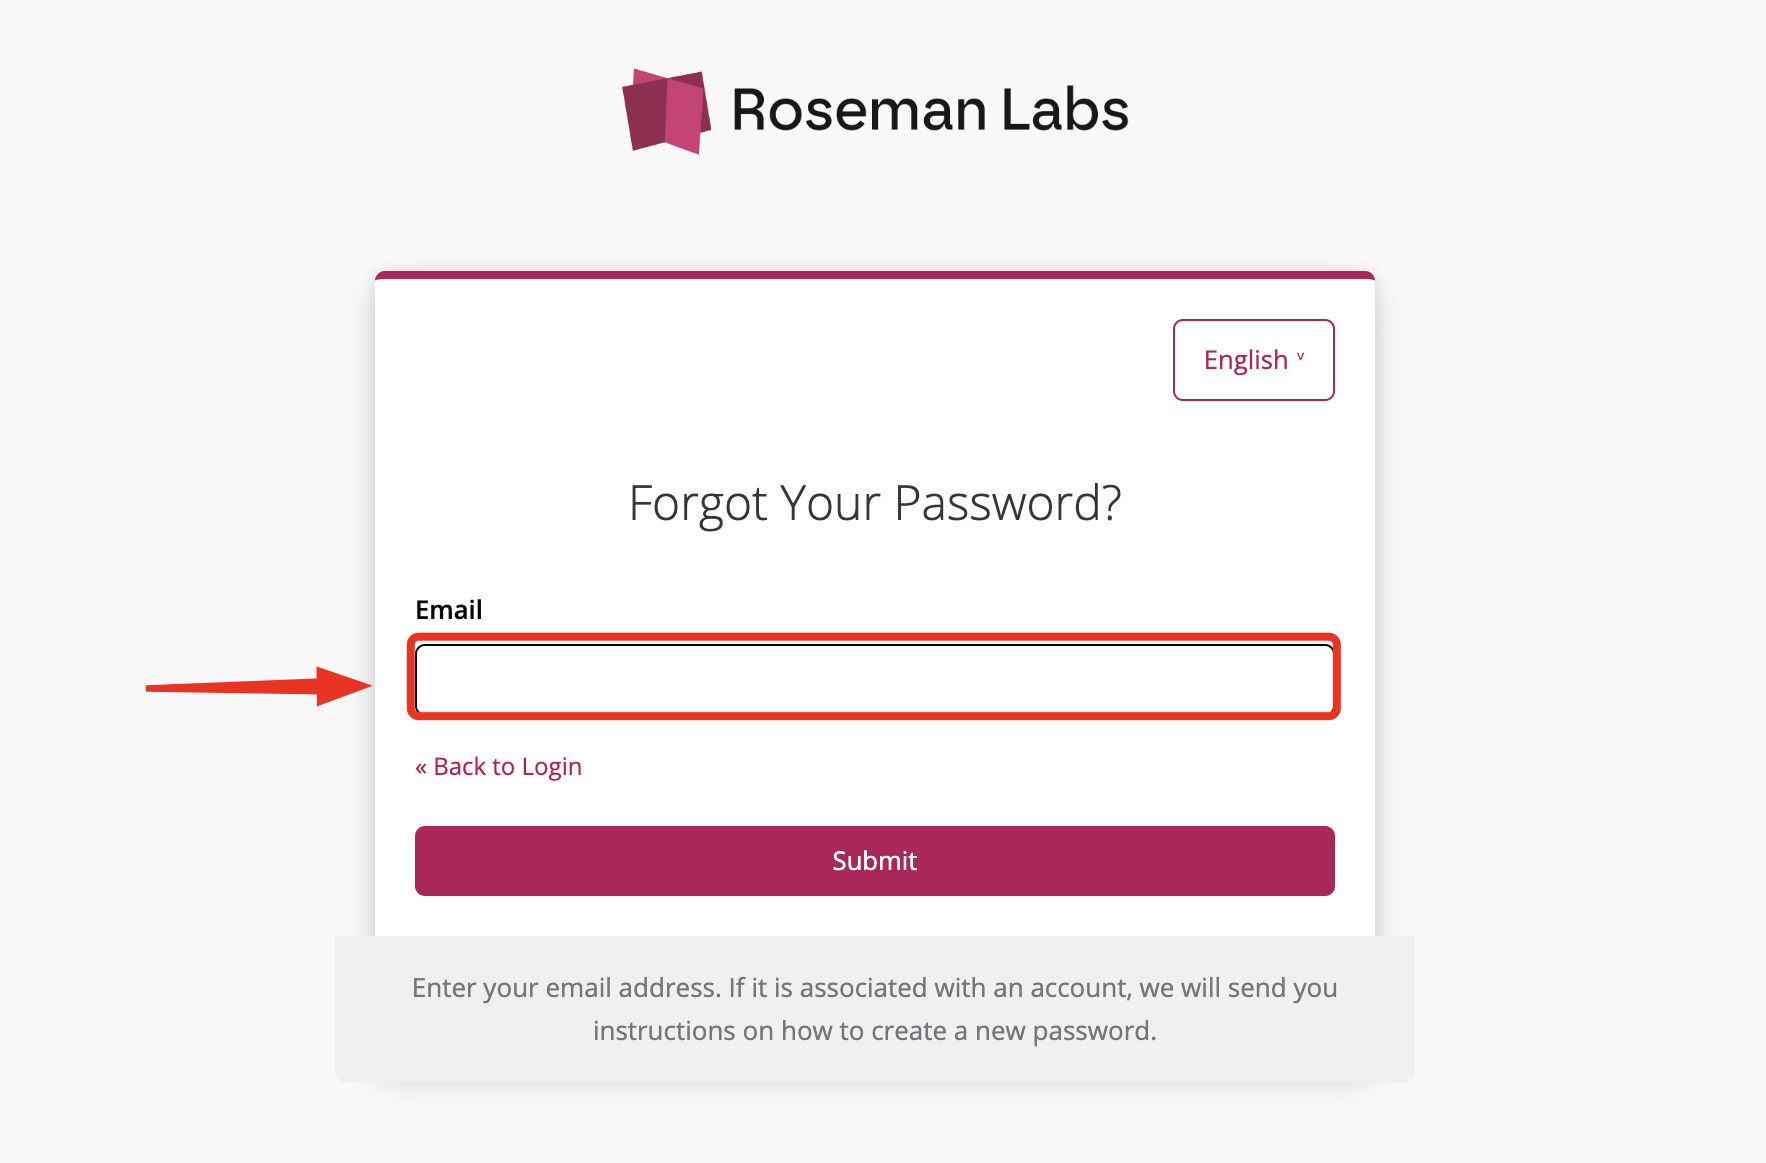Viewport: 1766px width, 1163px height.
Task: Click the crimson Submit bar to send the reset request
Action: 875,861
